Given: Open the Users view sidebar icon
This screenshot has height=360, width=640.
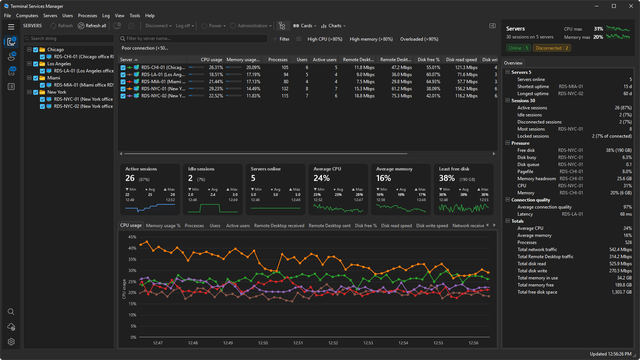Looking at the screenshot, I should (x=11, y=56).
